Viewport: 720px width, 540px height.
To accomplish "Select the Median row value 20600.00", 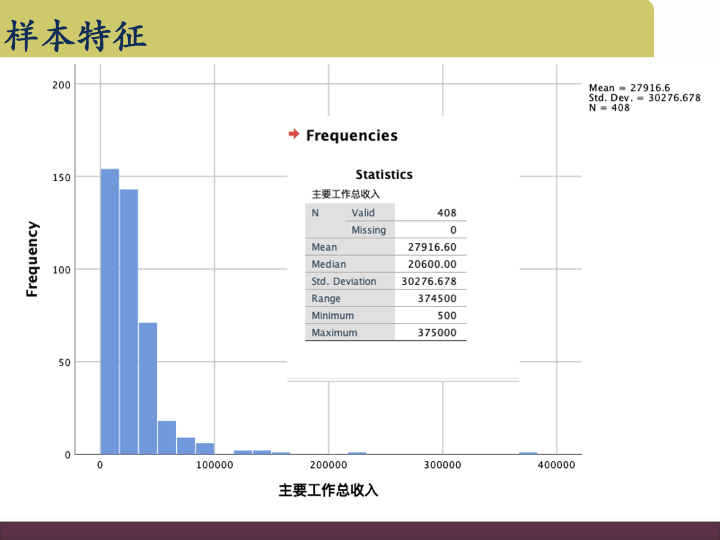I will (x=432, y=264).
